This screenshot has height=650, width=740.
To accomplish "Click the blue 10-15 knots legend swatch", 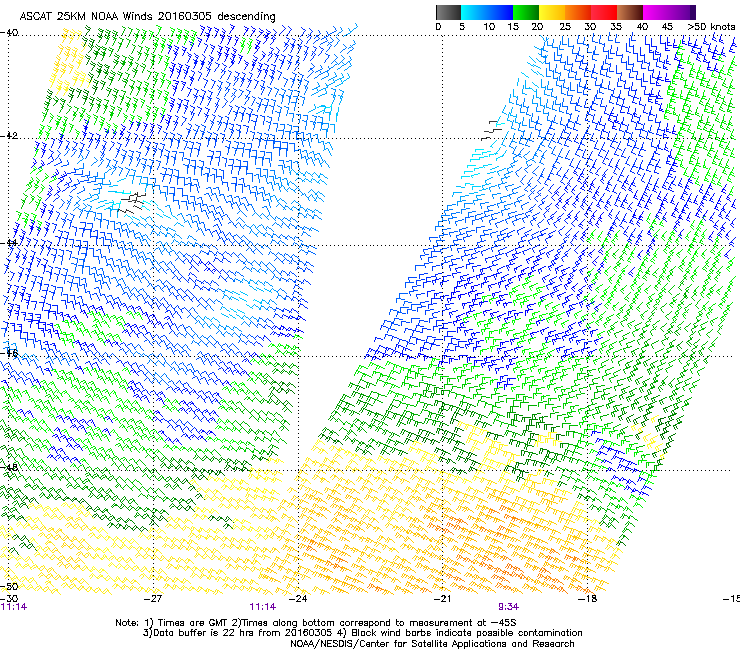I will [x=500, y=12].
